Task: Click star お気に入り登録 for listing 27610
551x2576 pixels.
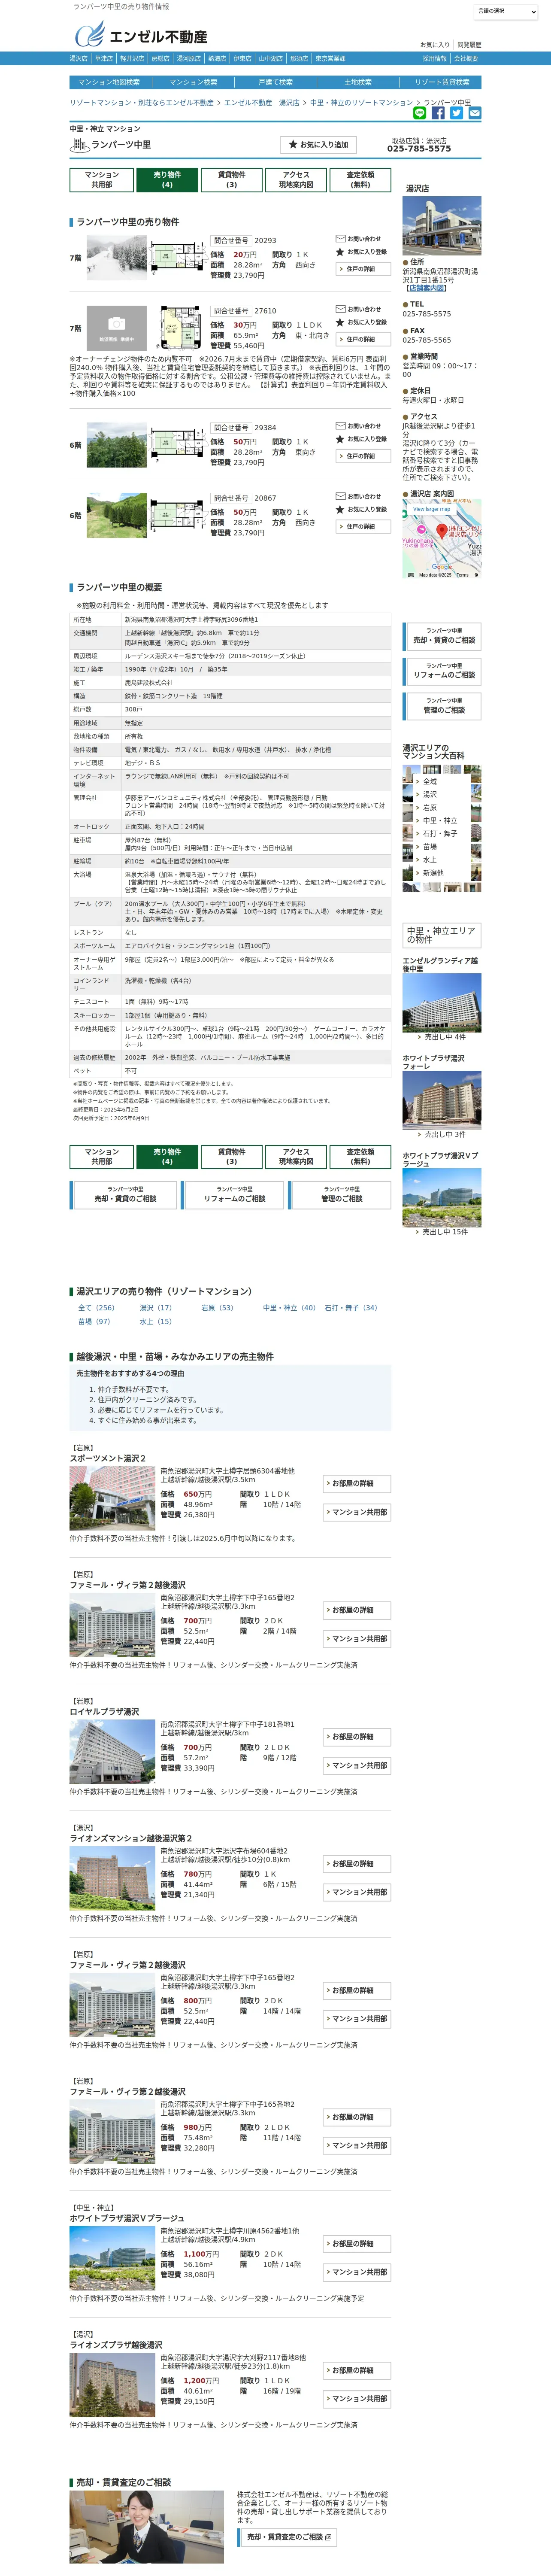Action: pyautogui.click(x=340, y=322)
